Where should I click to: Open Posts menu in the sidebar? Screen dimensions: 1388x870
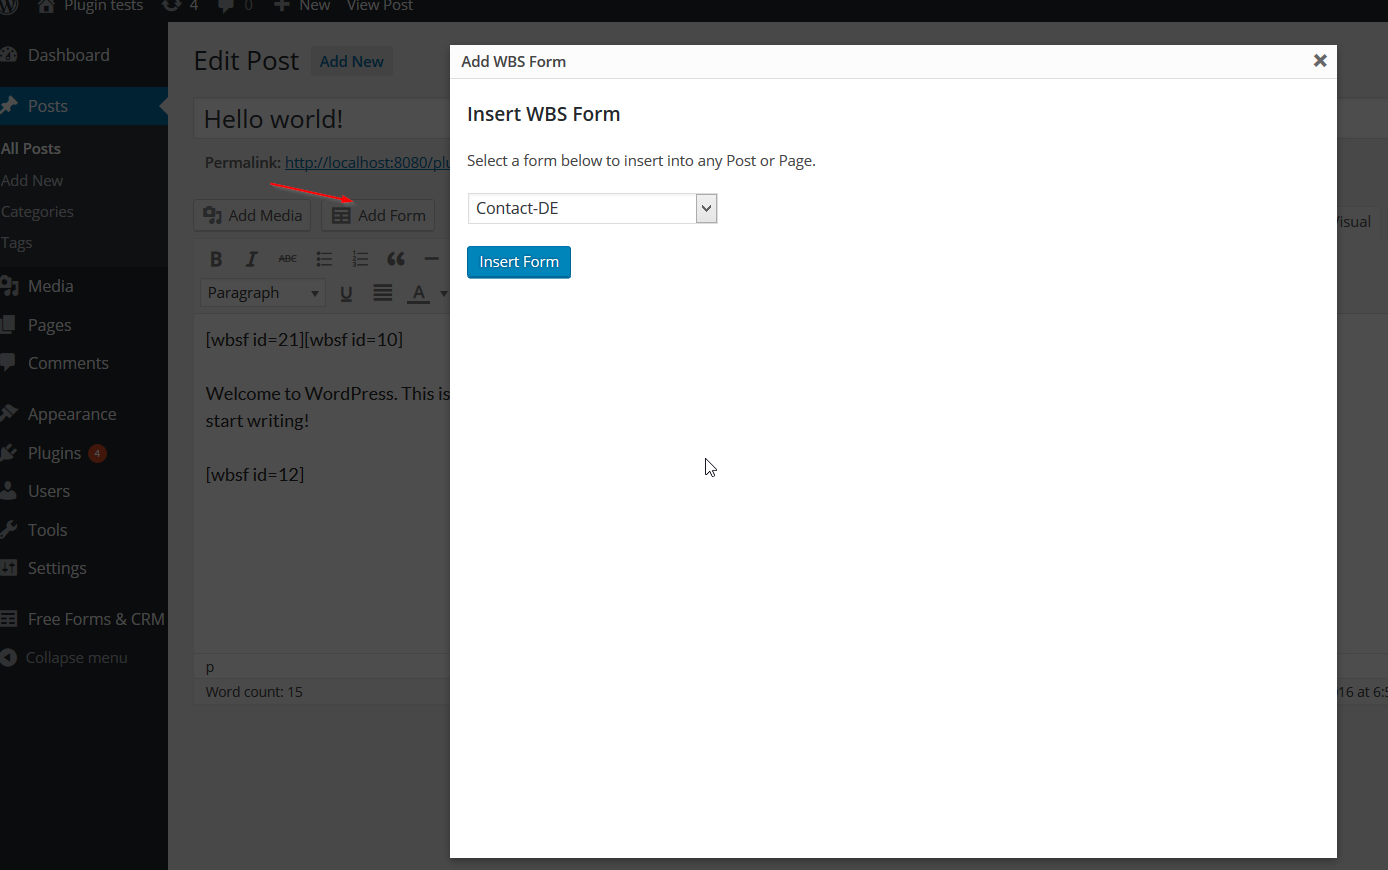coord(47,106)
